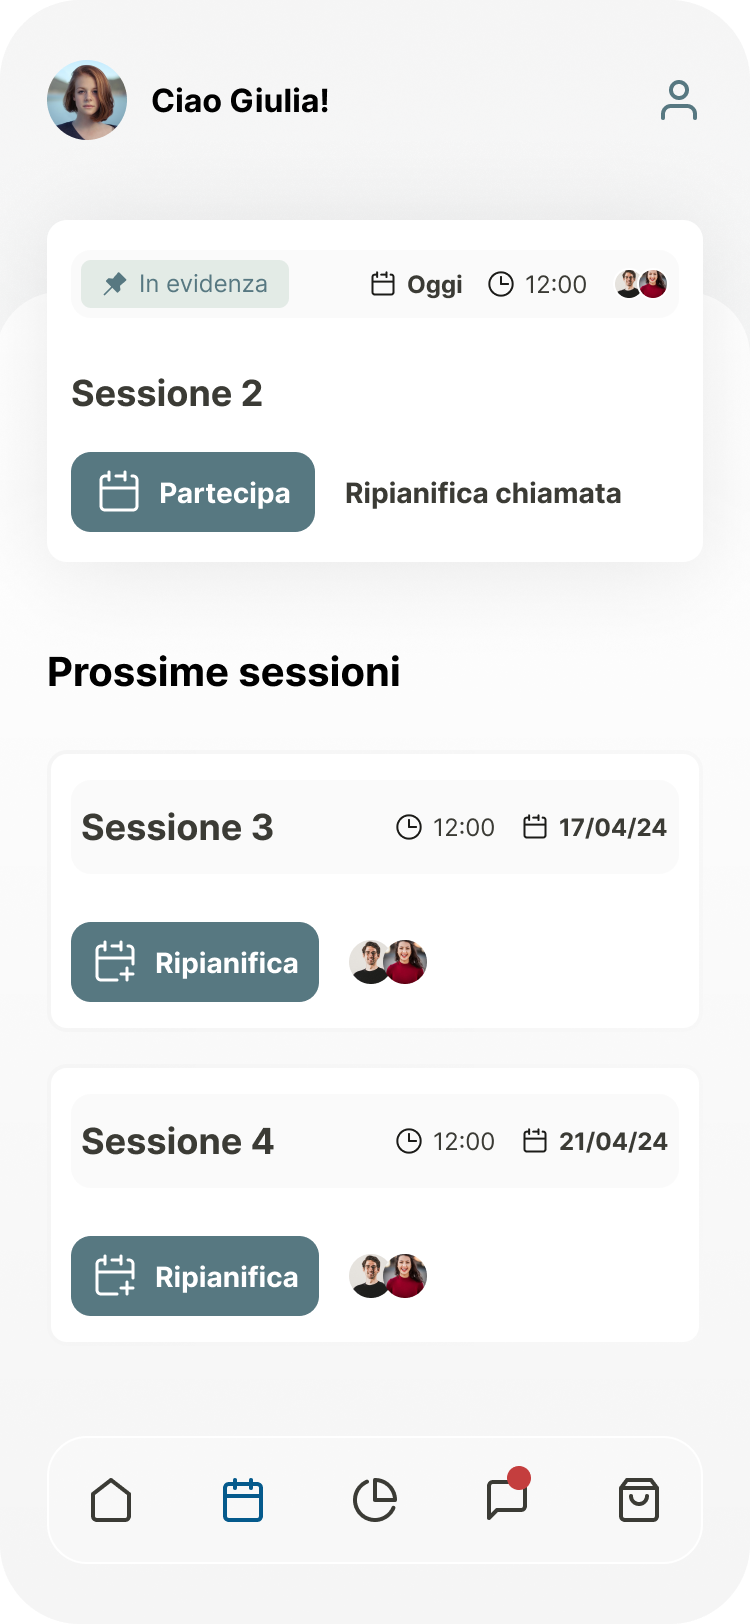The width and height of the screenshot is (750, 1624).
Task: Select the calendar tab in bottom navigation
Action: click(x=242, y=1500)
